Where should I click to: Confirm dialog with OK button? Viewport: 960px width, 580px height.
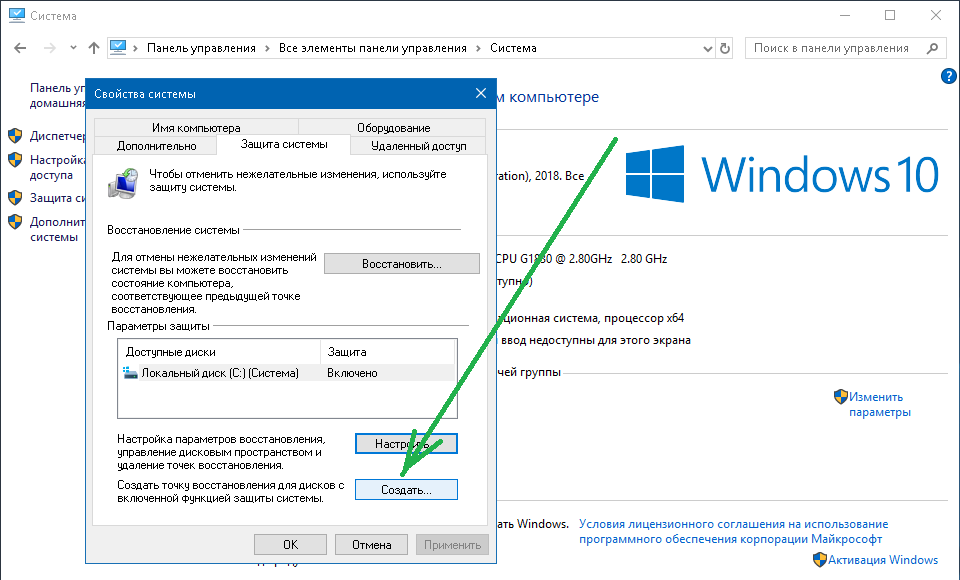(290, 544)
